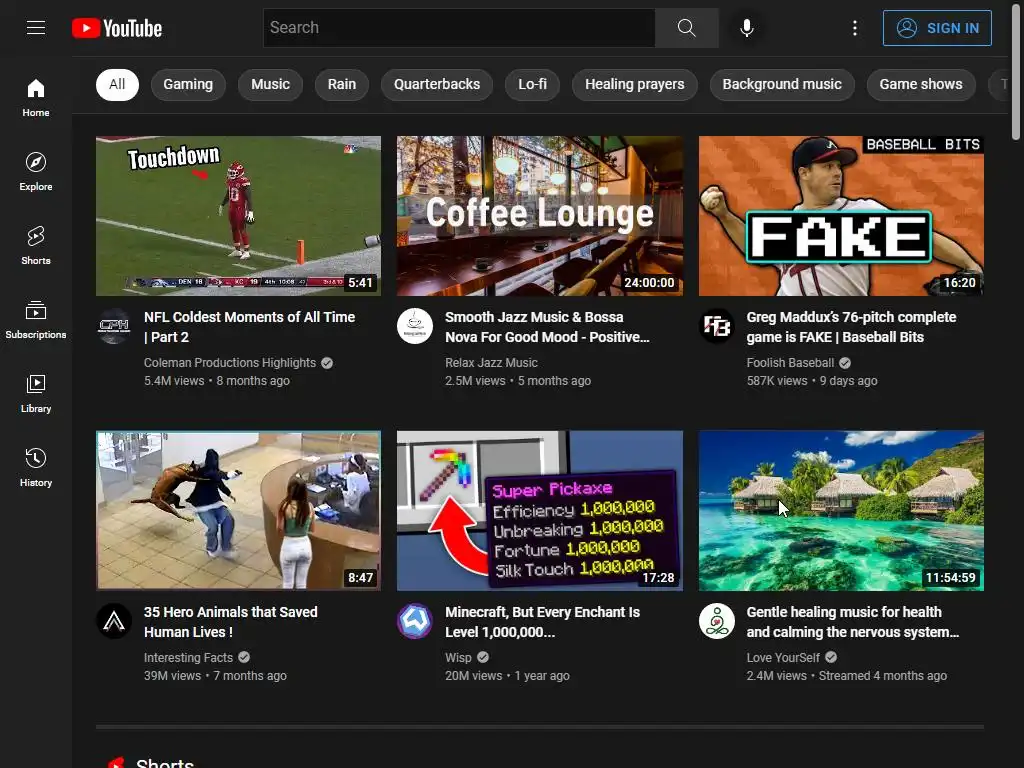
Task: Open title Greg Maddux's 76-pitch complete game
Action: [852, 327]
